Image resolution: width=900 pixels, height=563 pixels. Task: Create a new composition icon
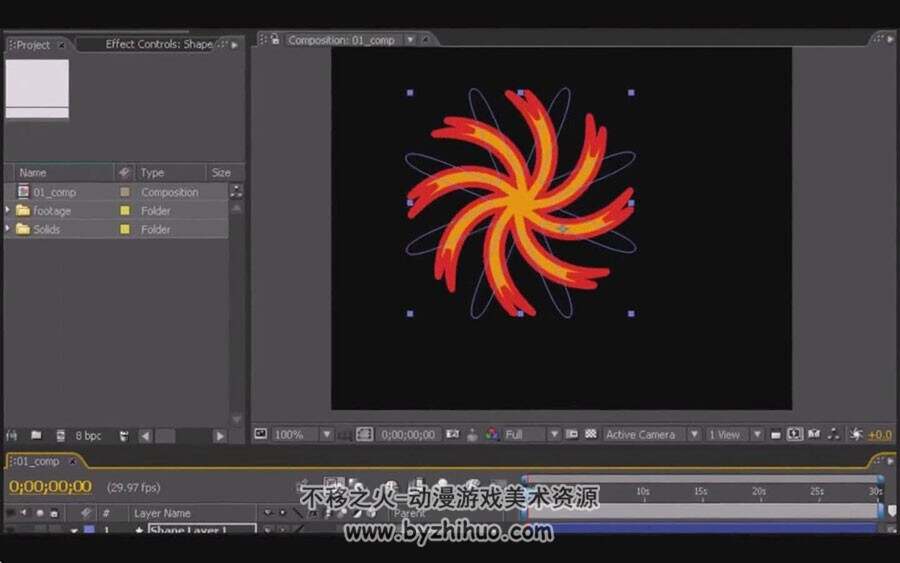(x=60, y=436)
